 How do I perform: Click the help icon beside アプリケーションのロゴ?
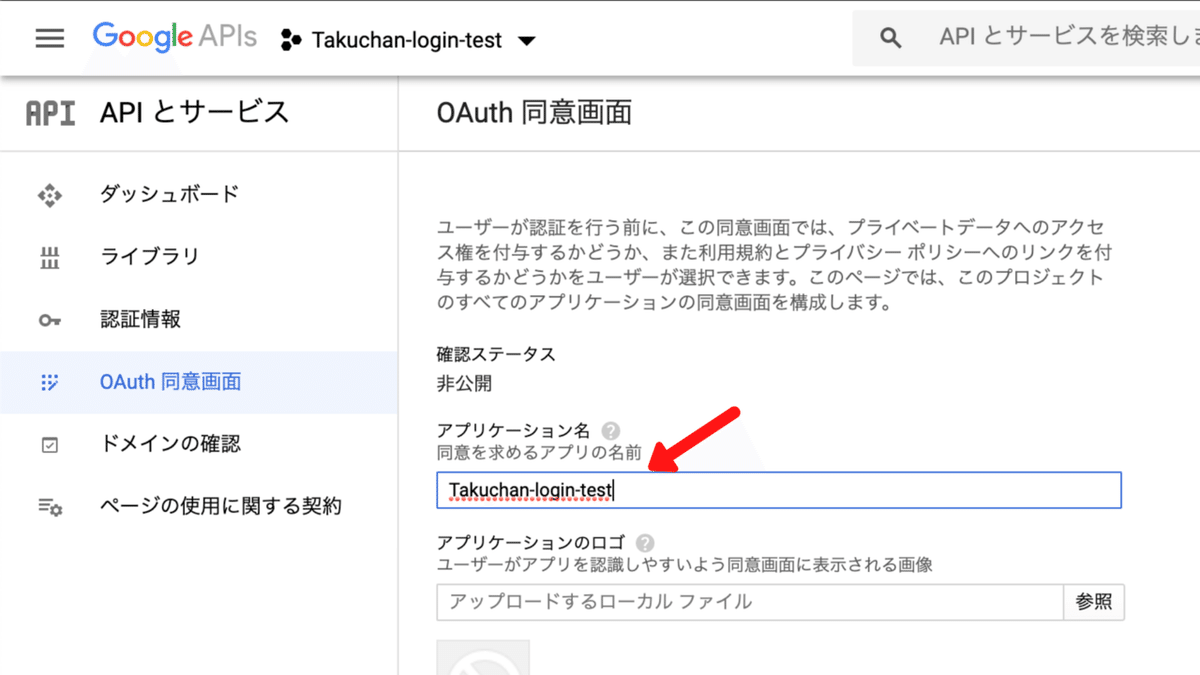tap(645, 543)
